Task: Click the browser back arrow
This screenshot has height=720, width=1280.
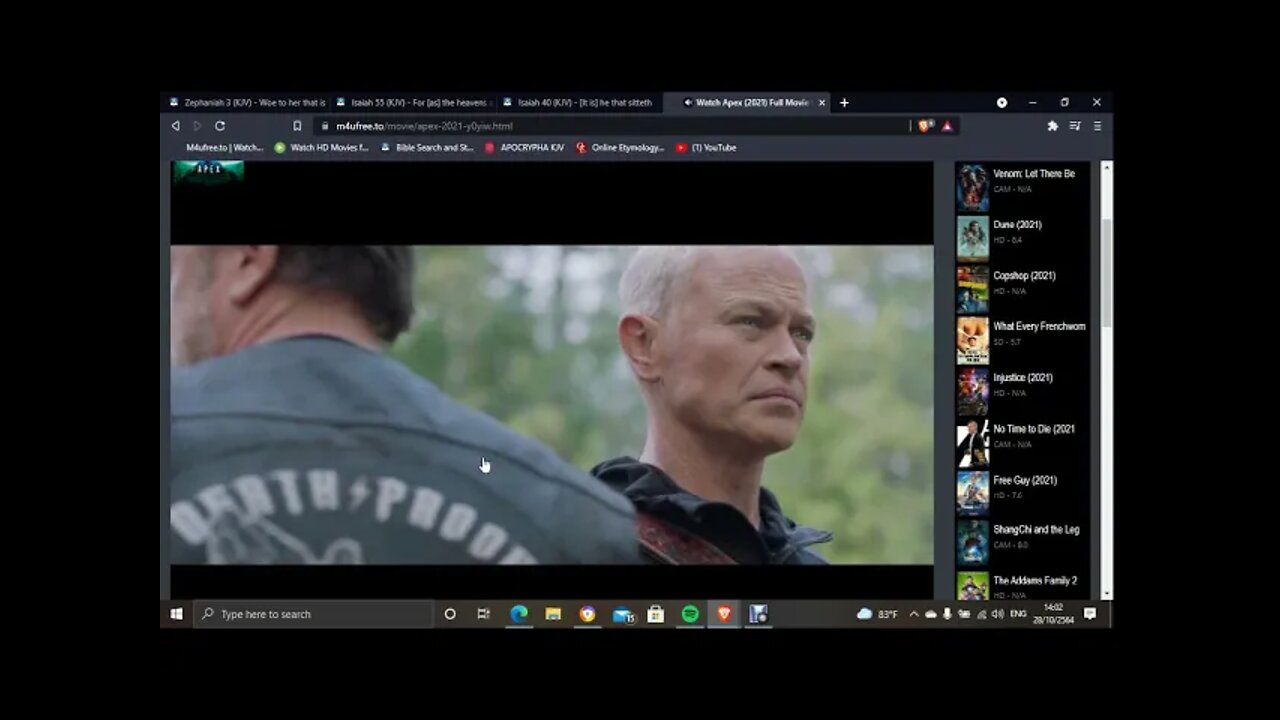Action: click(176, 126)
